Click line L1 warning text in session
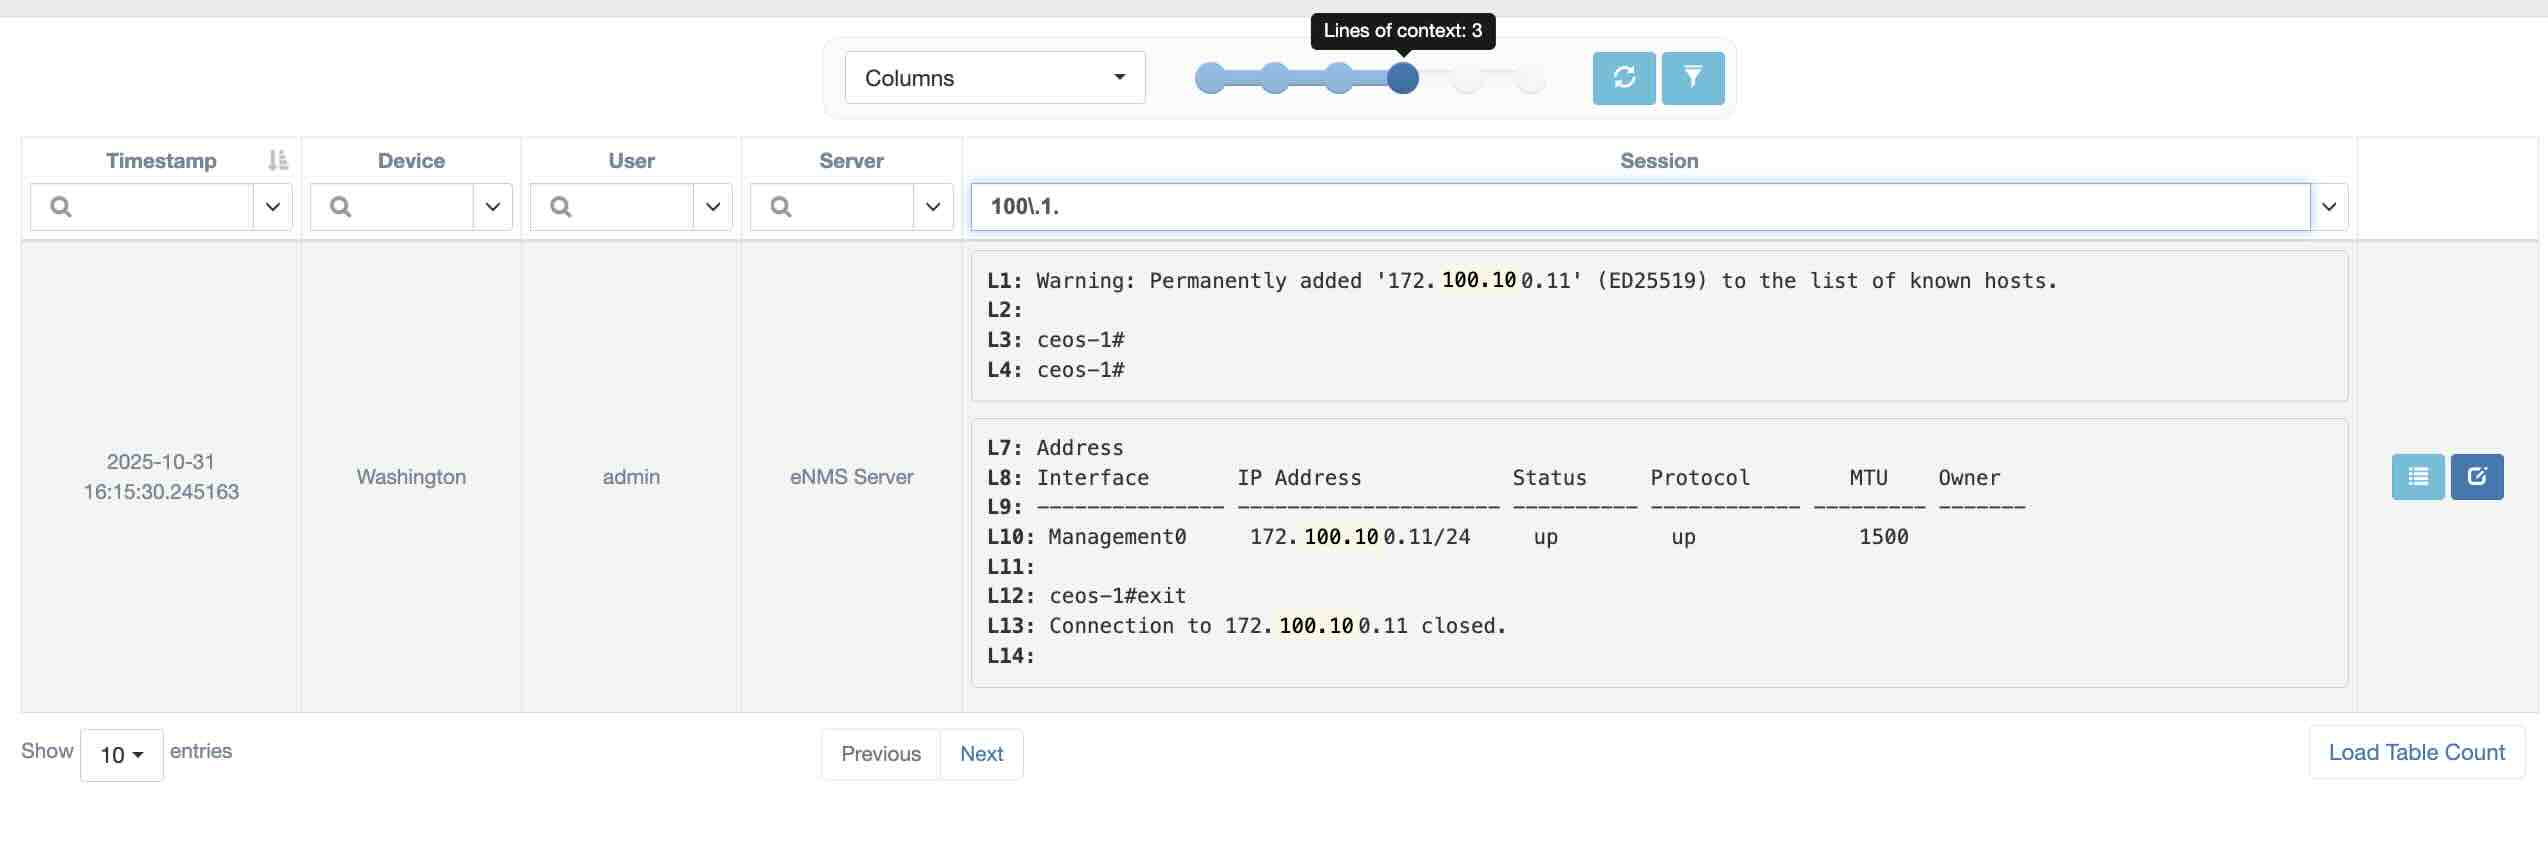This screenshot has height=844, width=2548. [x=1522, y=281]
